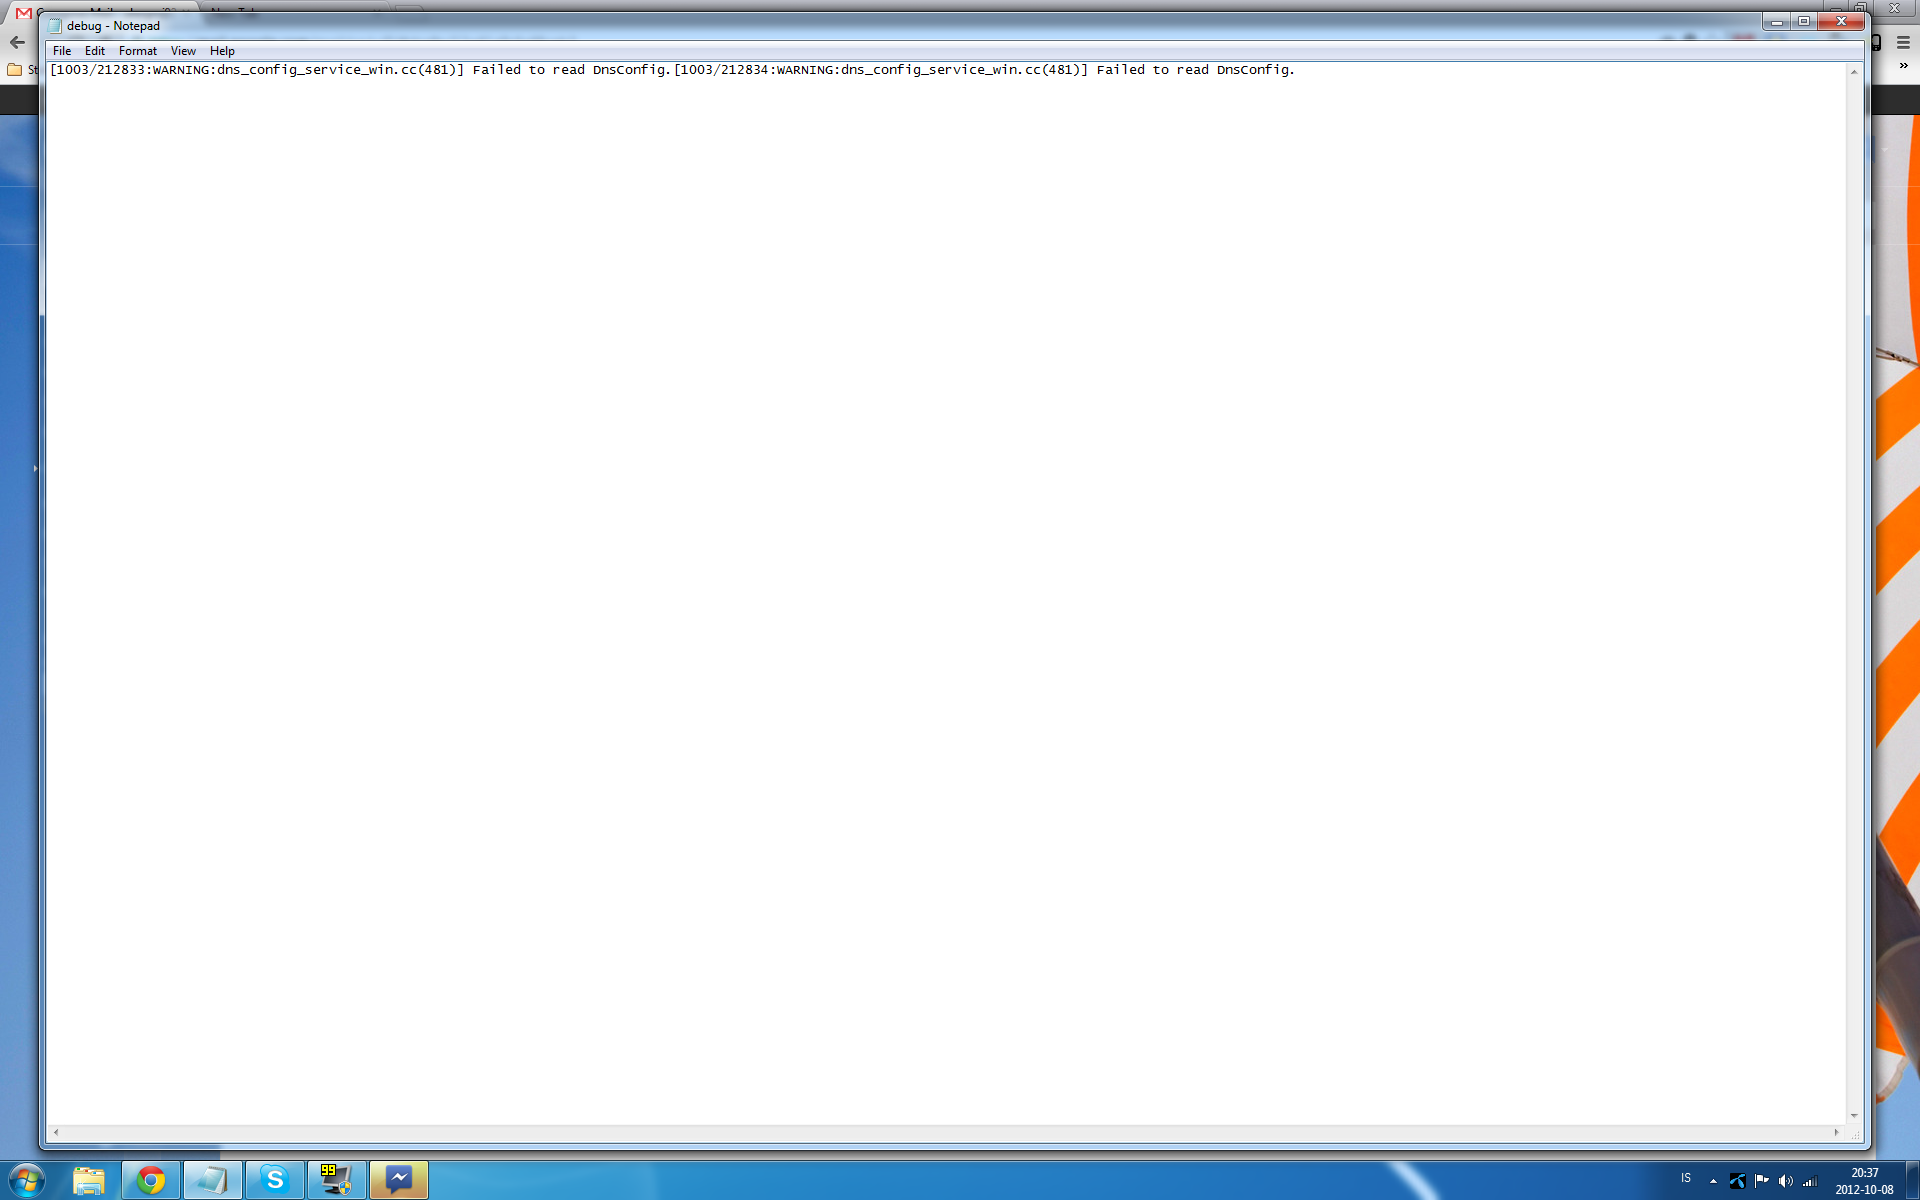Open the Format menu in Notepad
Image resolution: width=1920 pixels, height=1200 pixels.
tap(138, 50)
